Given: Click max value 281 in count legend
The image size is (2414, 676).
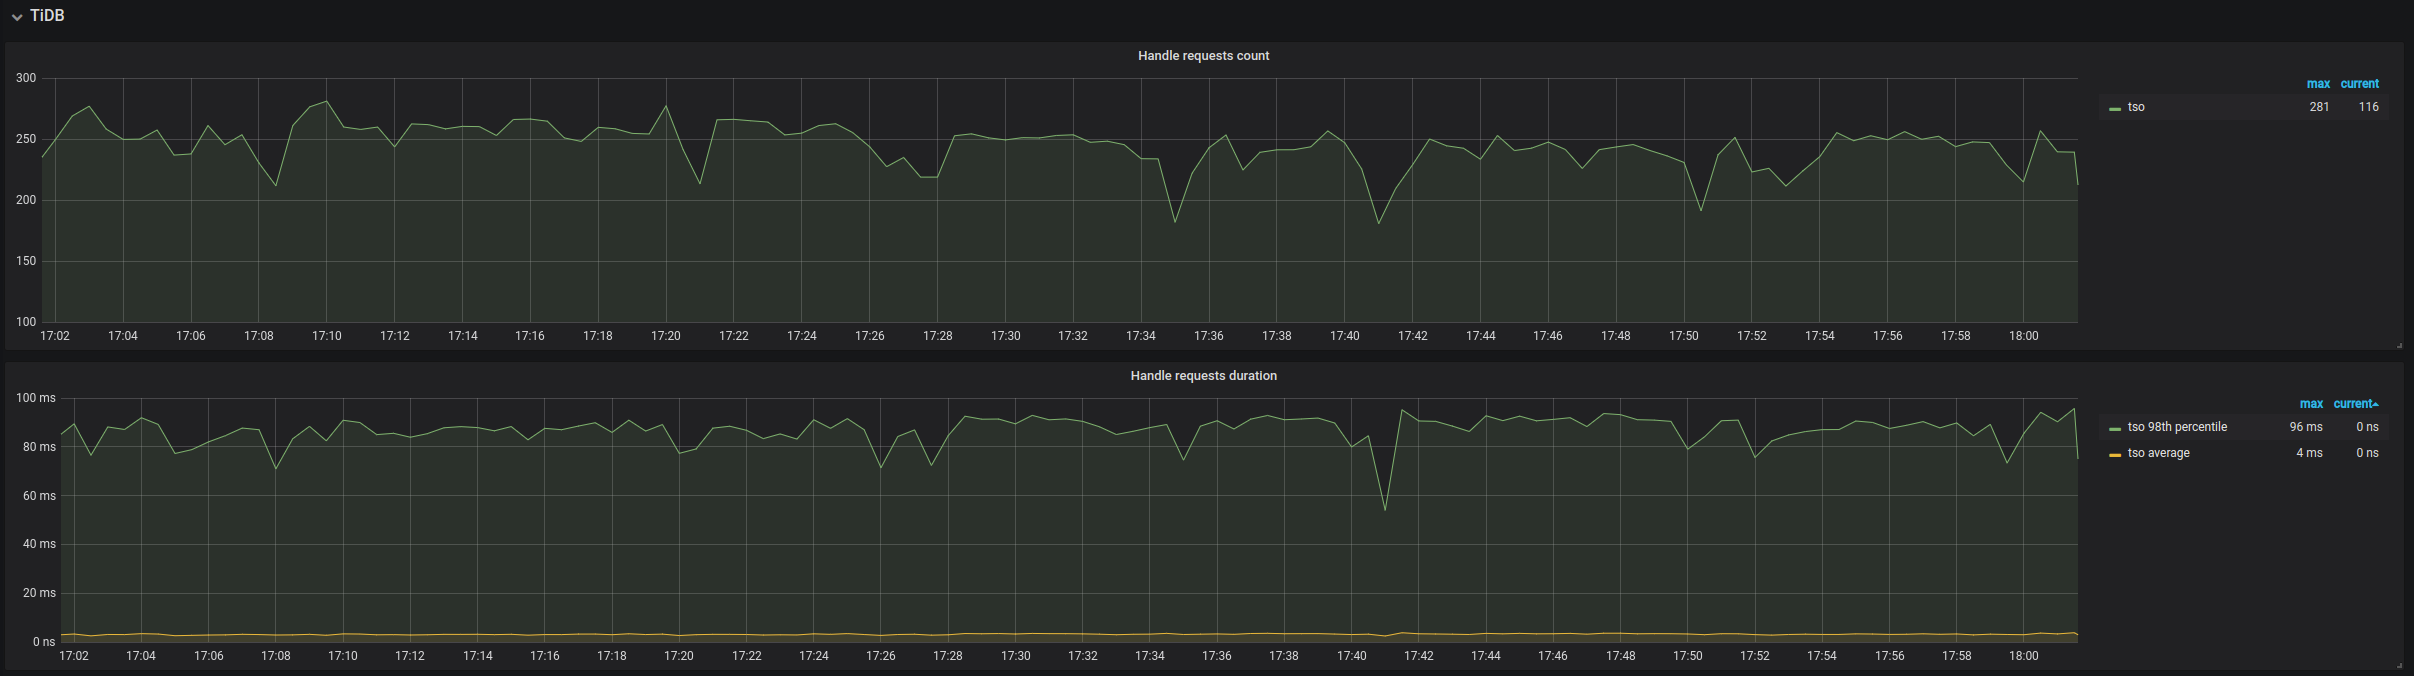Looking at the screenshot, I should 2319,107.
